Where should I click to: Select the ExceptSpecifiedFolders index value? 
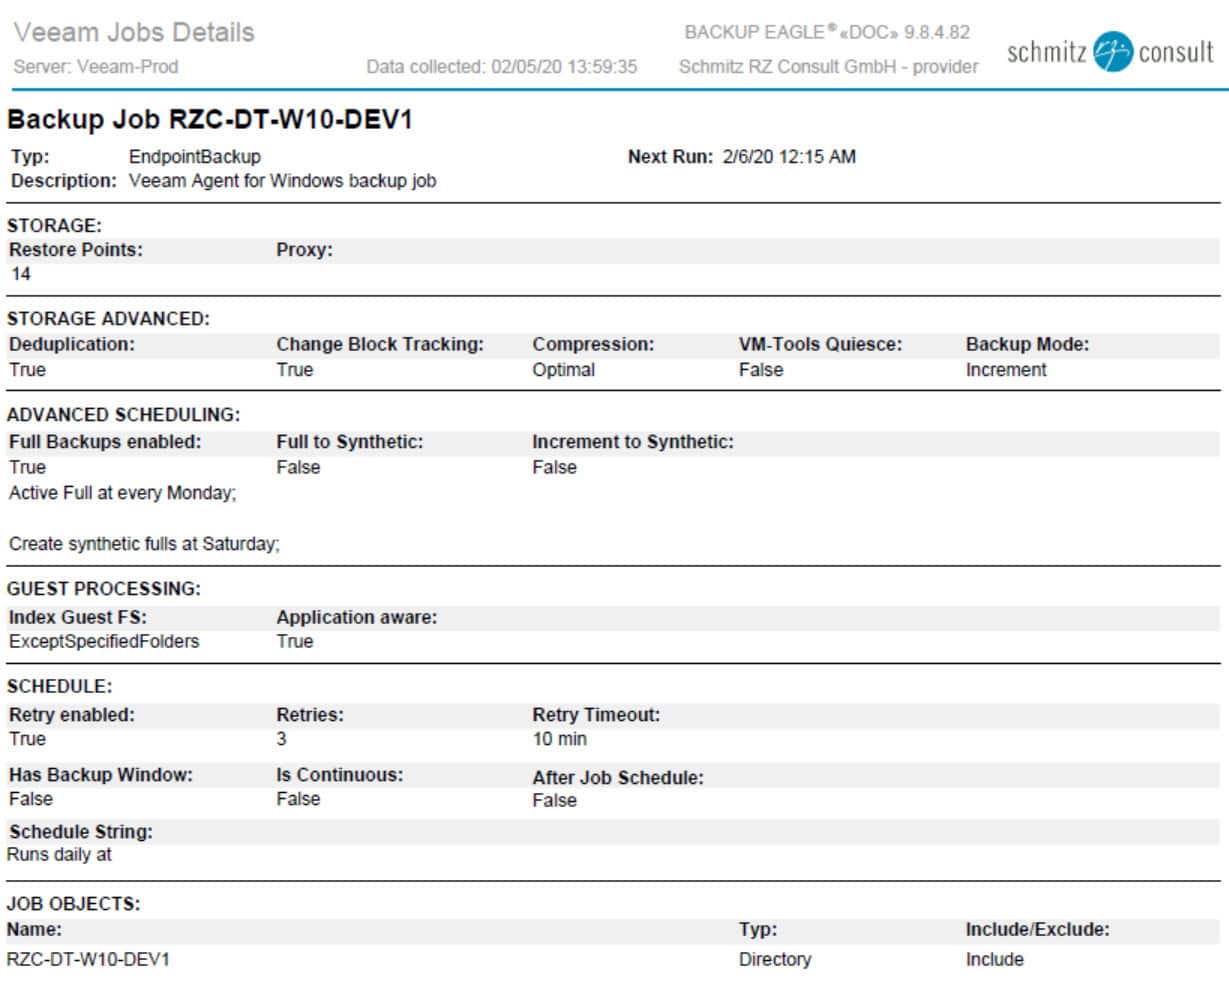pyautogui.click(x=104, y=642)
